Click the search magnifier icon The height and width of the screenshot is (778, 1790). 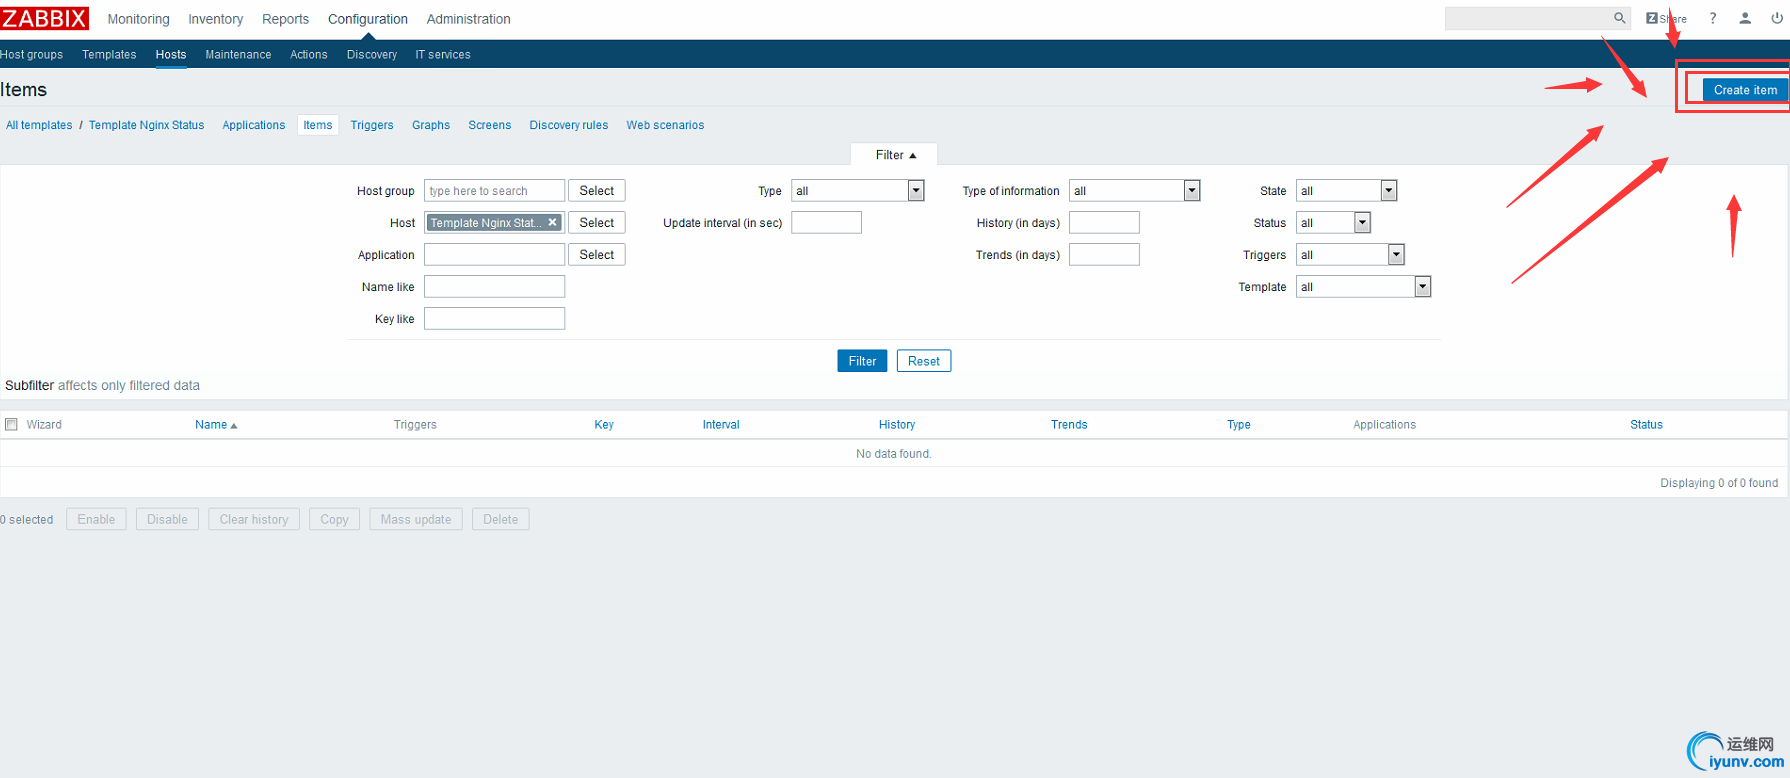click(x=1619, y=18)
